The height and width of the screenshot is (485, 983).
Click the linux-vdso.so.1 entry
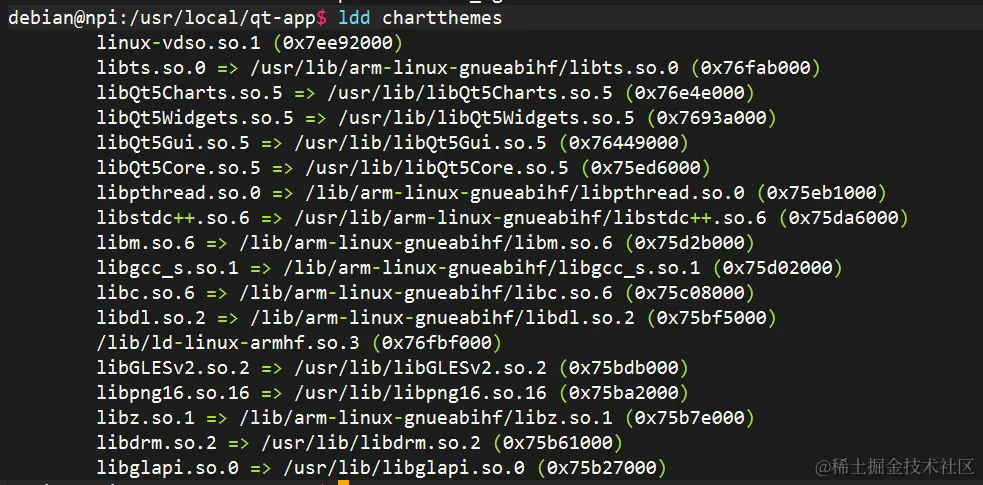(x=178, y=43)
